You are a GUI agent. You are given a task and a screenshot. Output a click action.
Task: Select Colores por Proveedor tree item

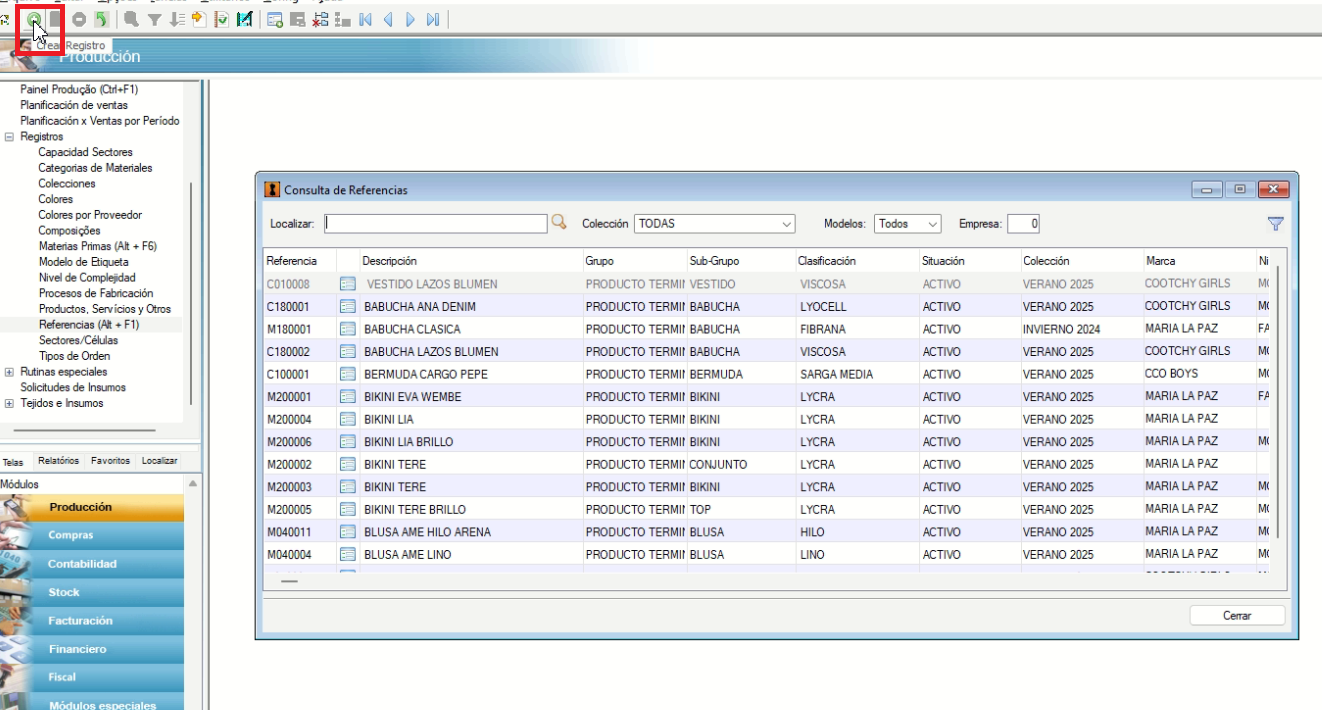coord(90,215)
